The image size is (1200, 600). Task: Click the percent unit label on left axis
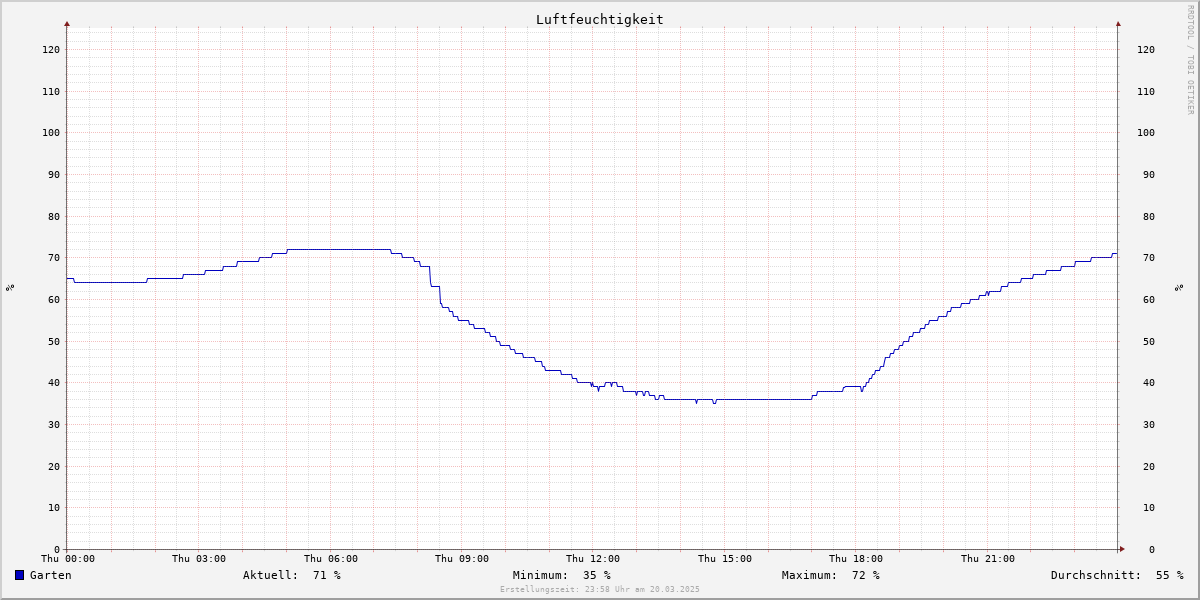point(10,287)
